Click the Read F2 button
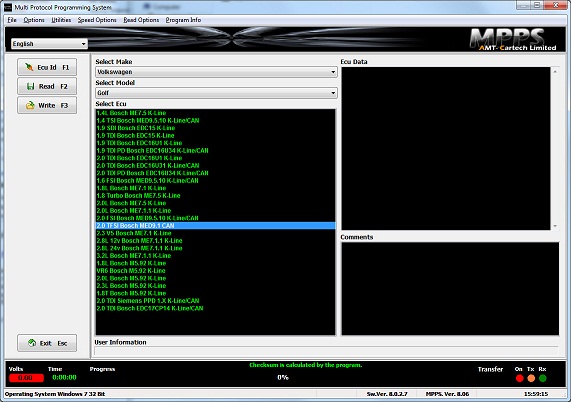The height and width of the screenshot is (402, 571). click(47, 86)
